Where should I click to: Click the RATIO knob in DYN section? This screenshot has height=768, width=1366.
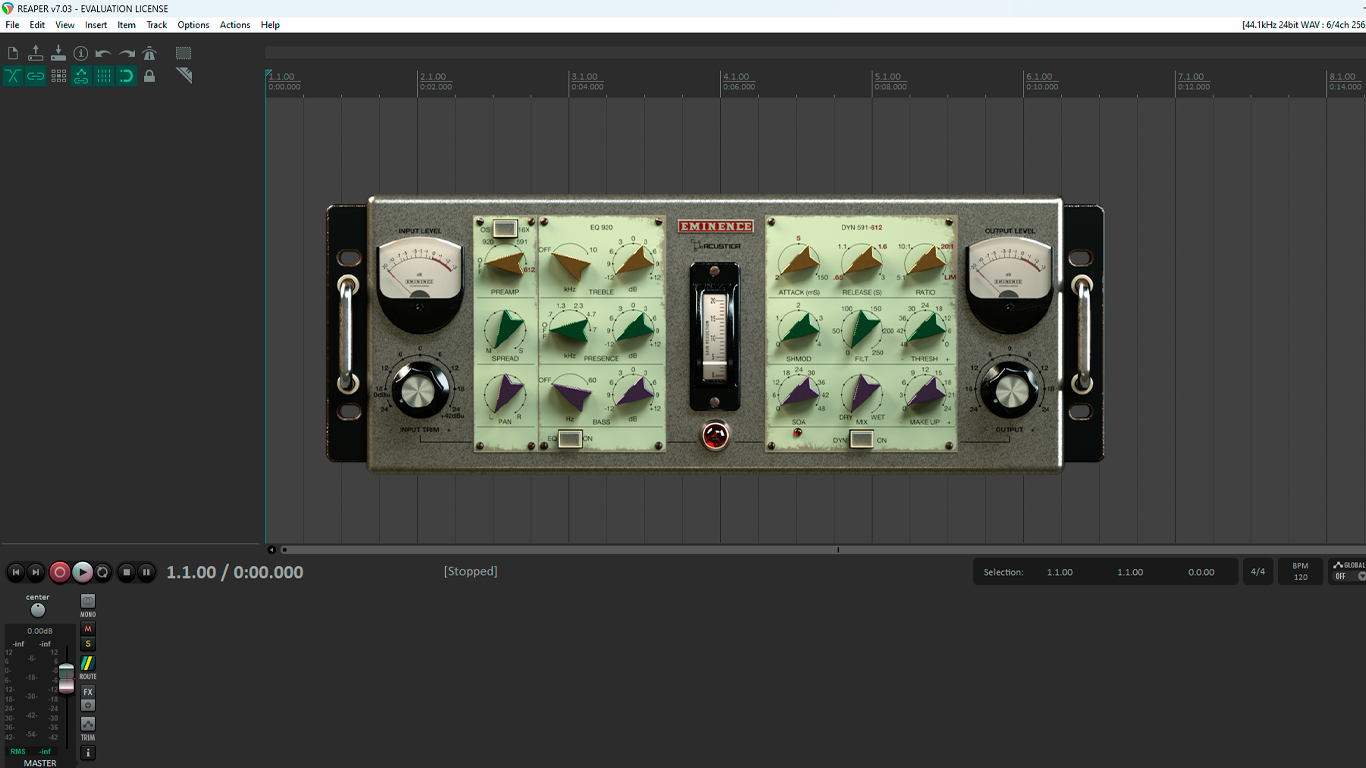tap(926, 262)
